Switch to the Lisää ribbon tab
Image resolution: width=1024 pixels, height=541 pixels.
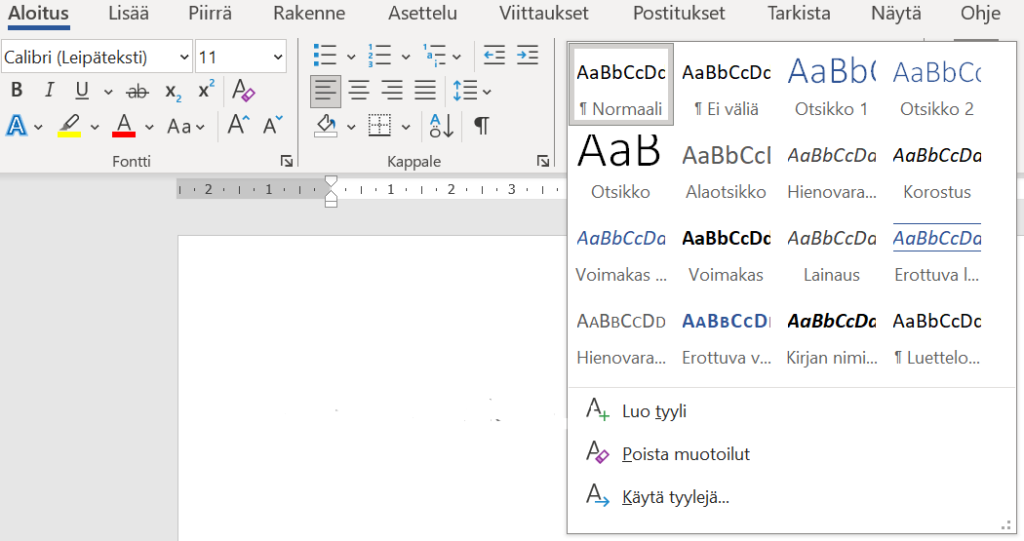(x=128, y=14)
